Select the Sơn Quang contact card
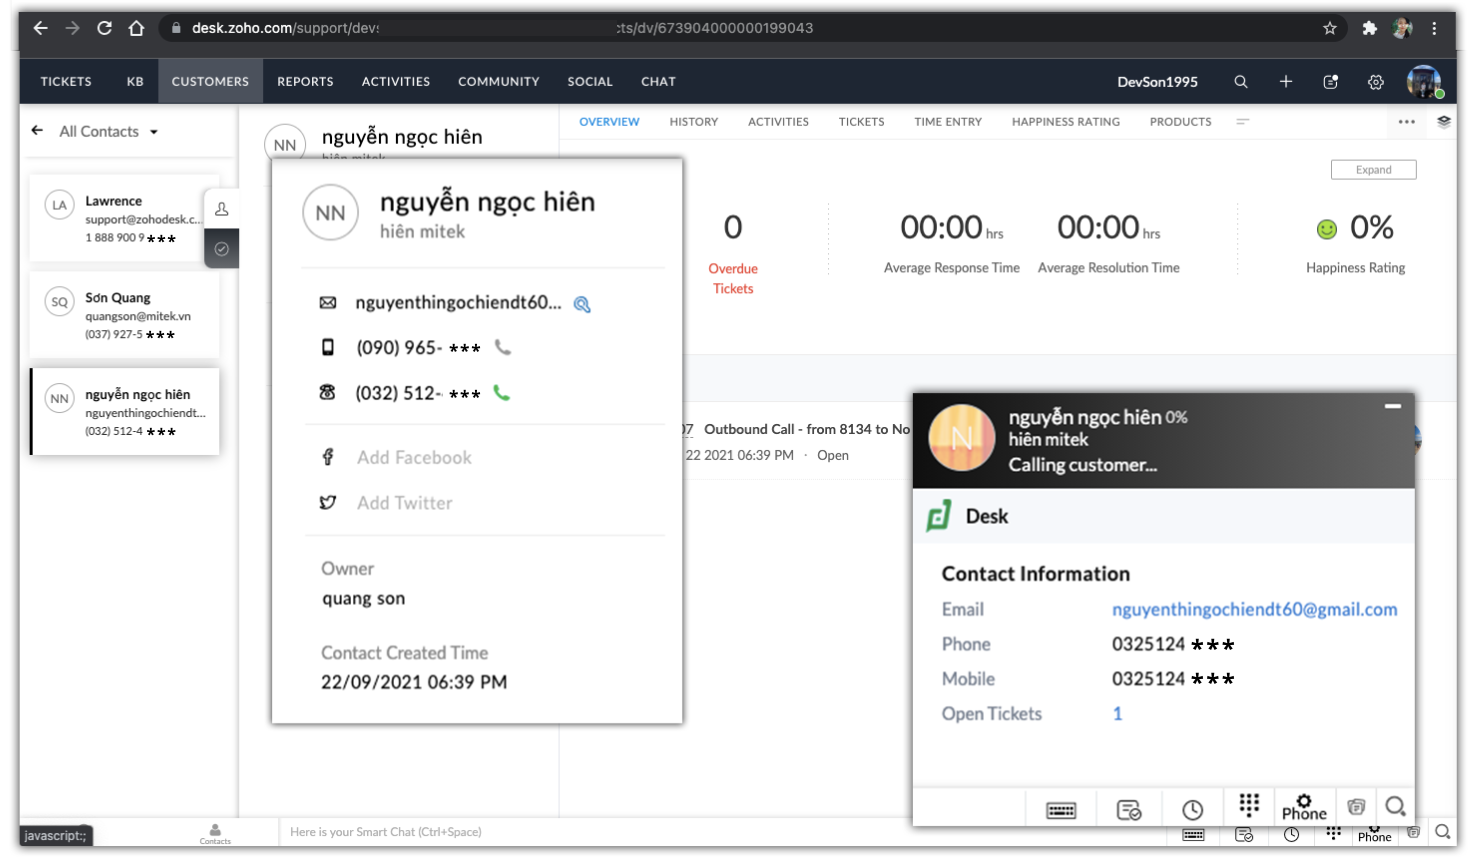1478x866 pixels. (125, 315)
